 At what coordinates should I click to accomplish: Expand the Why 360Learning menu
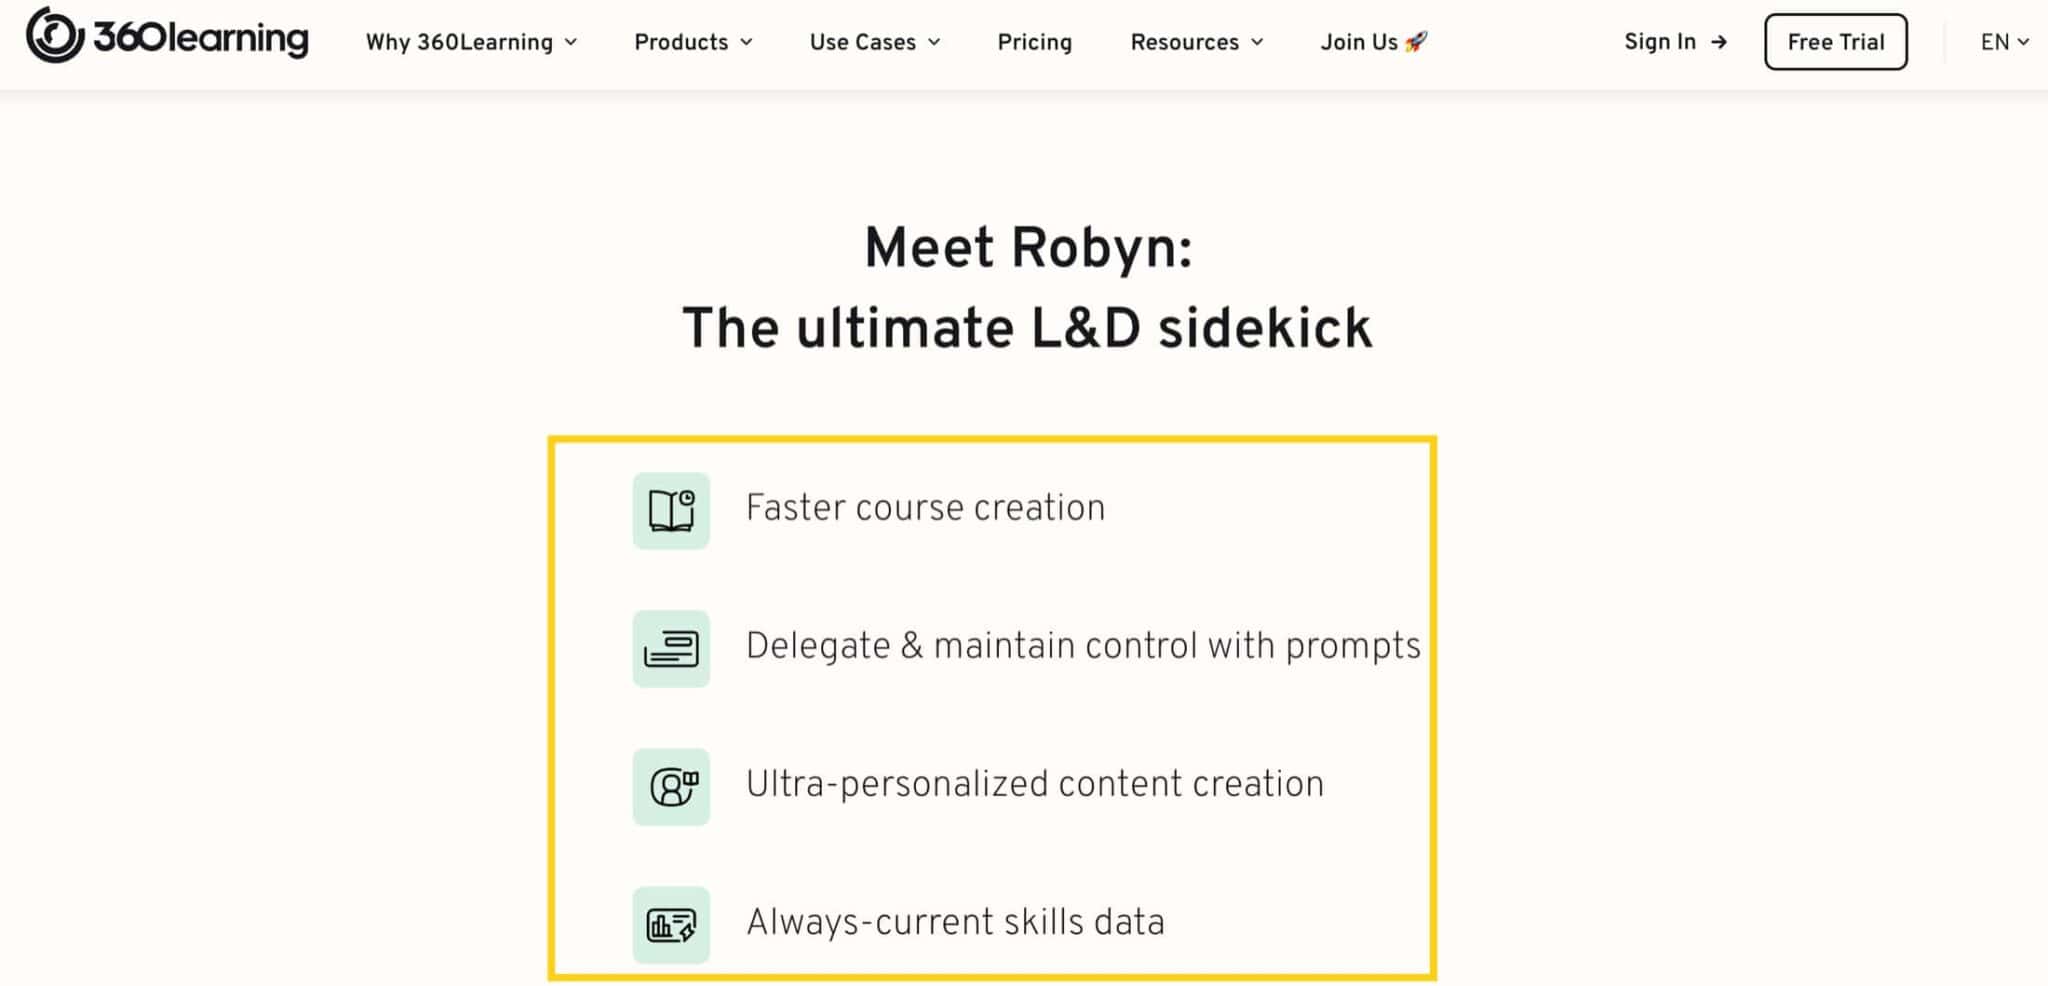coord(470,42)
